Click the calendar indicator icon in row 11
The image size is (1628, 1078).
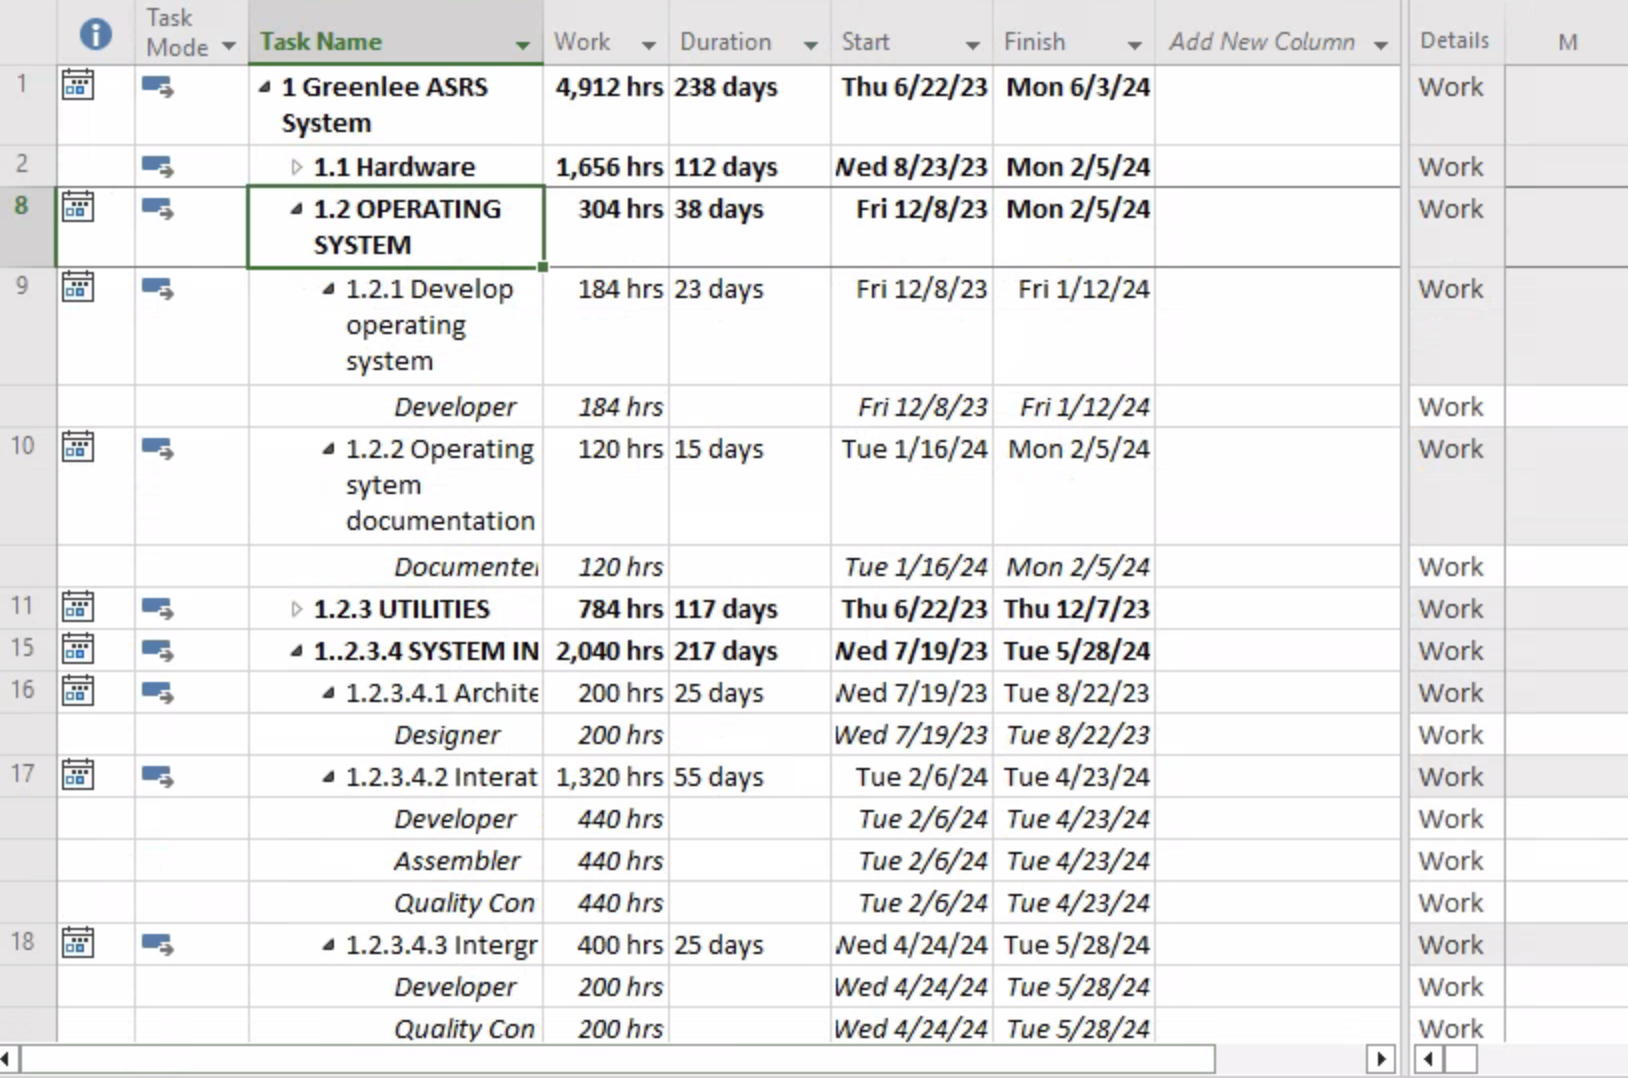[78, 607]
